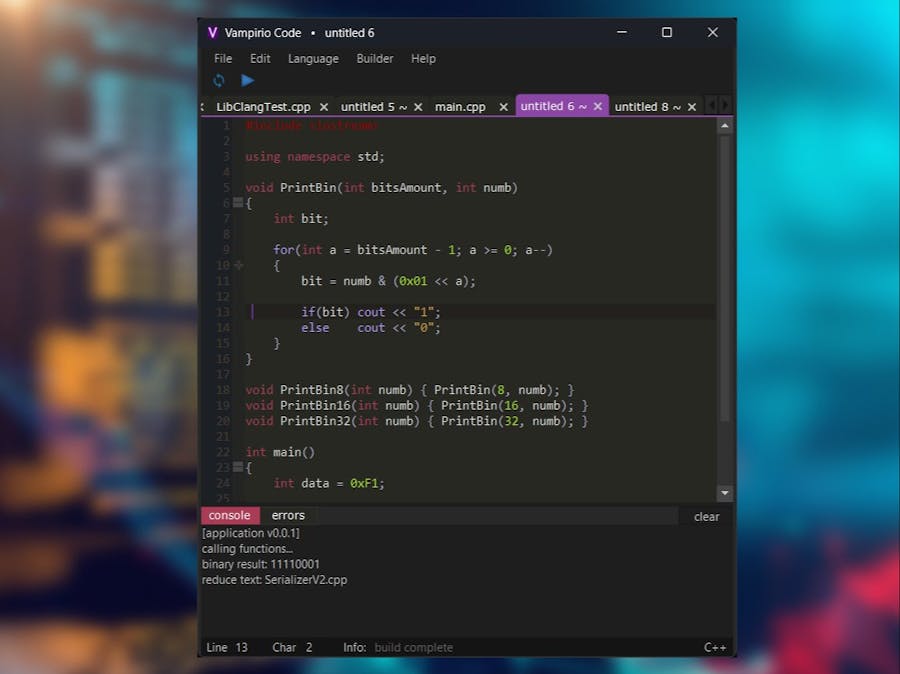Click the editor scrollbar up arrow
Screen dimensions: 900x674
click(724, 125)
